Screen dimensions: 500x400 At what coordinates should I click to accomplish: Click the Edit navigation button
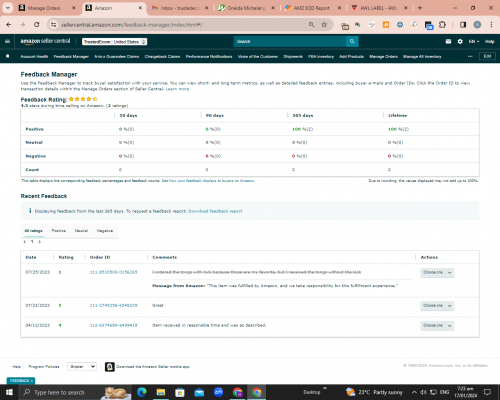(x=487, y=56)
